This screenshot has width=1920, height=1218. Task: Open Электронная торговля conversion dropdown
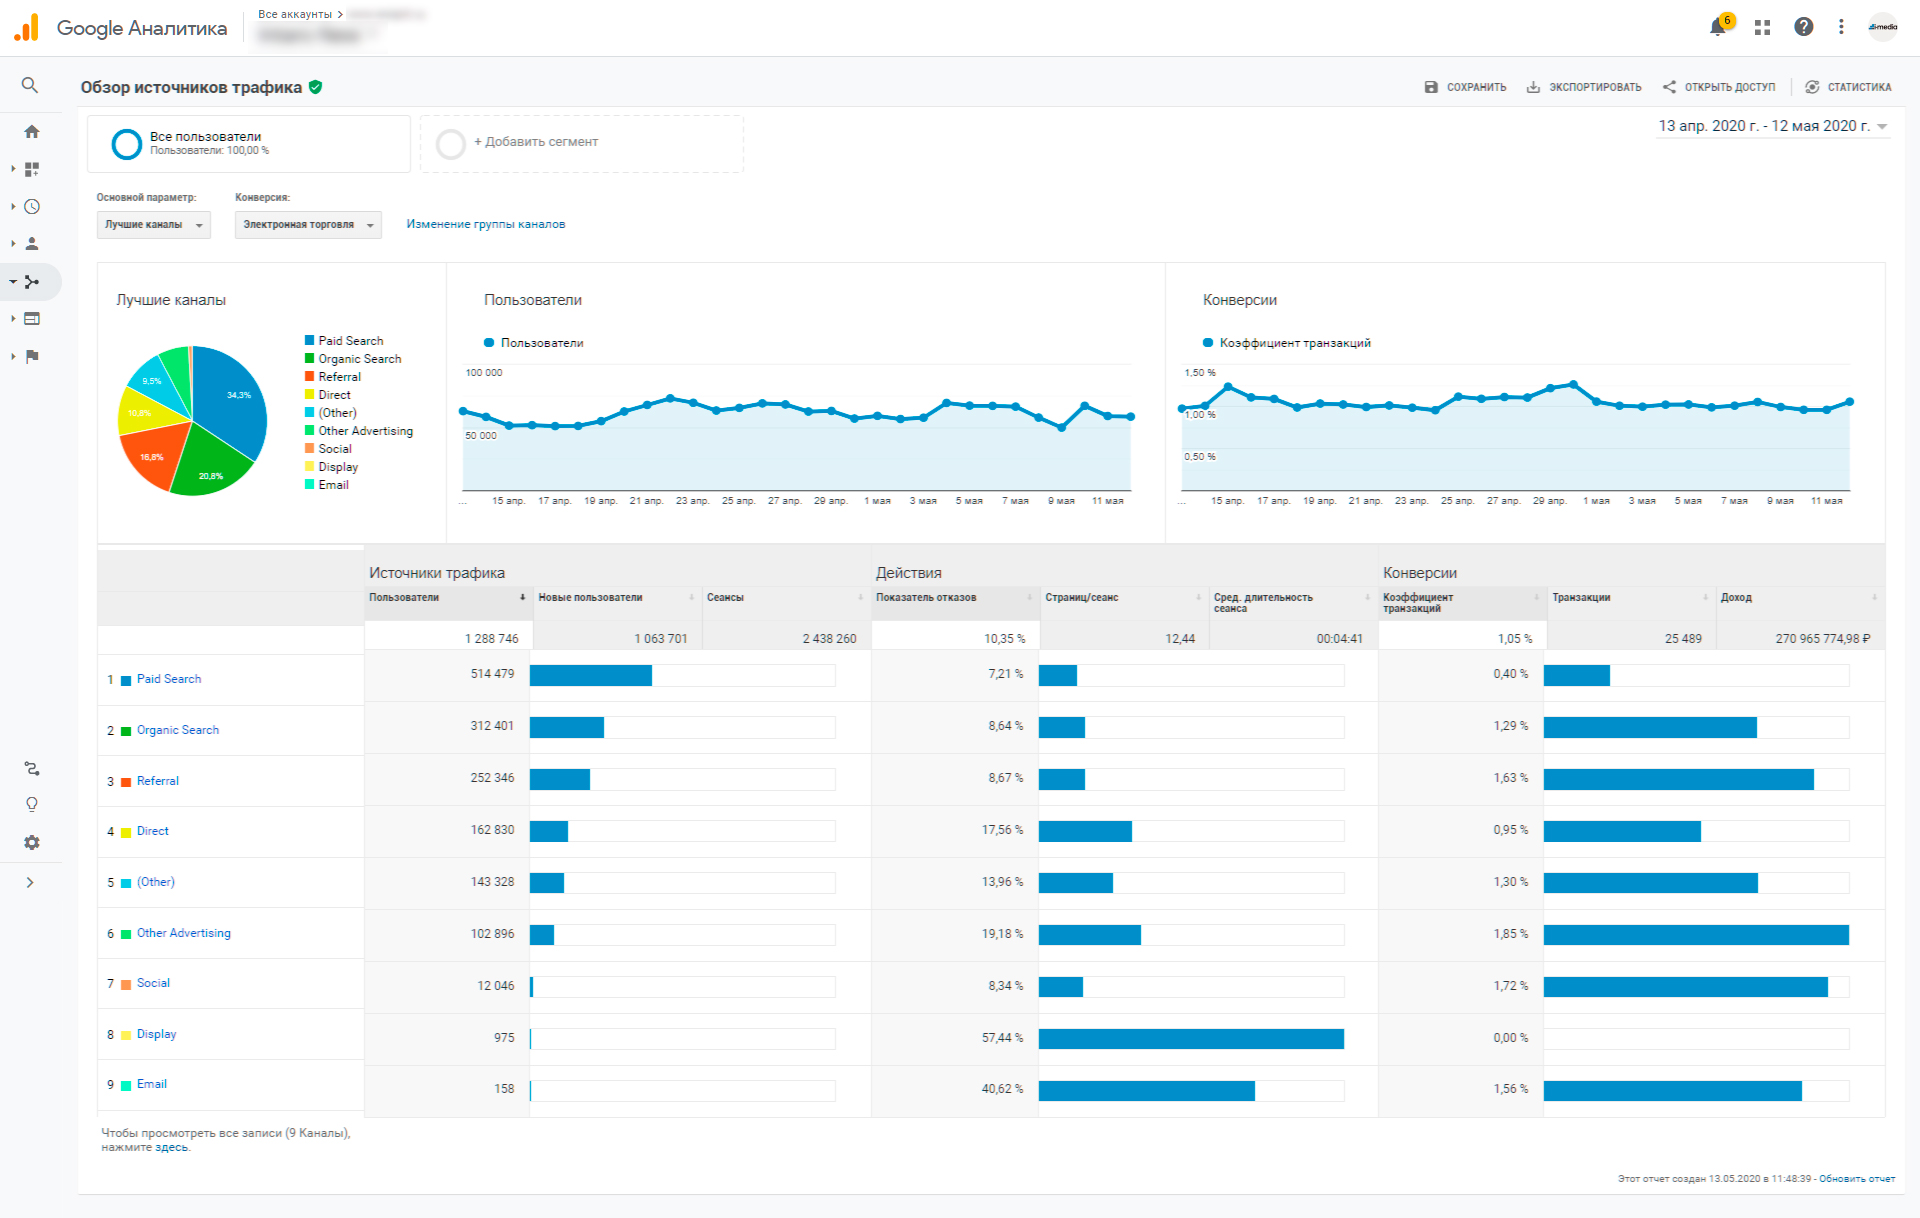click(x=308, y=225)
